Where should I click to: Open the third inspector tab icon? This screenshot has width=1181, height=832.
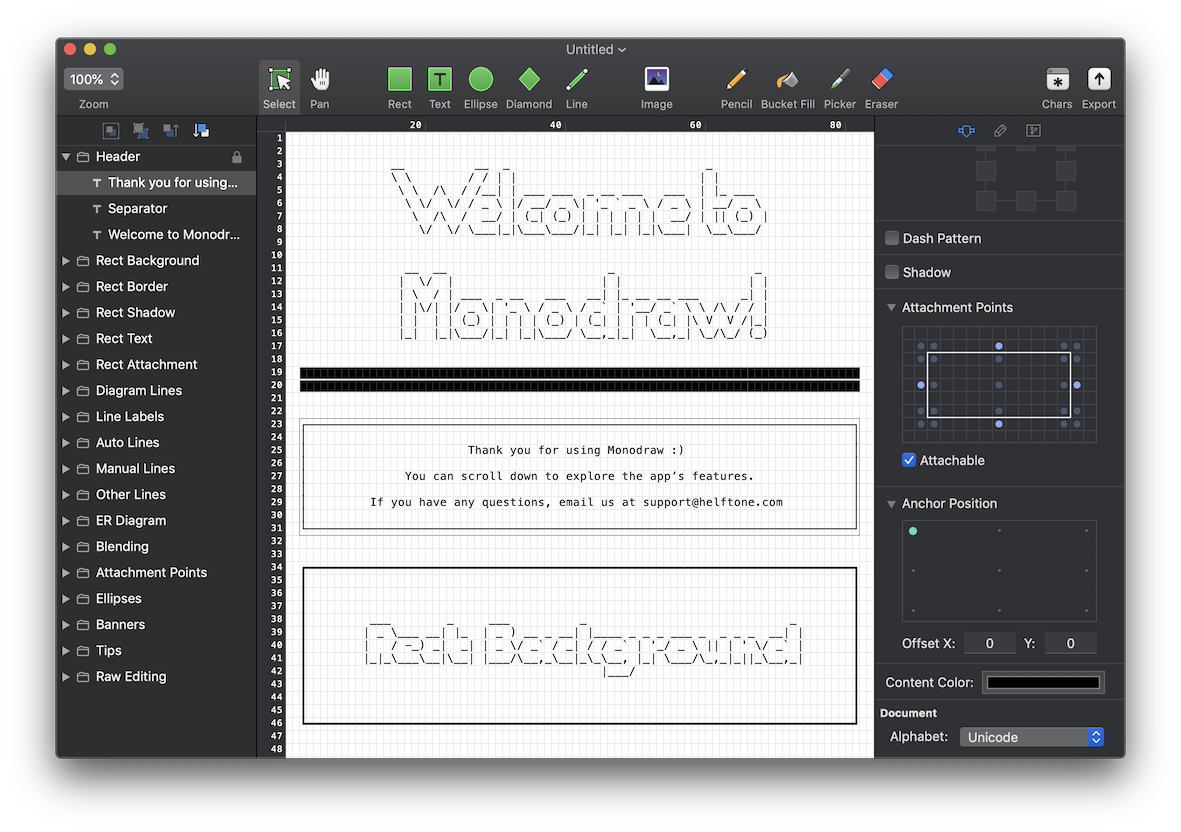[x=1033, y=131]
